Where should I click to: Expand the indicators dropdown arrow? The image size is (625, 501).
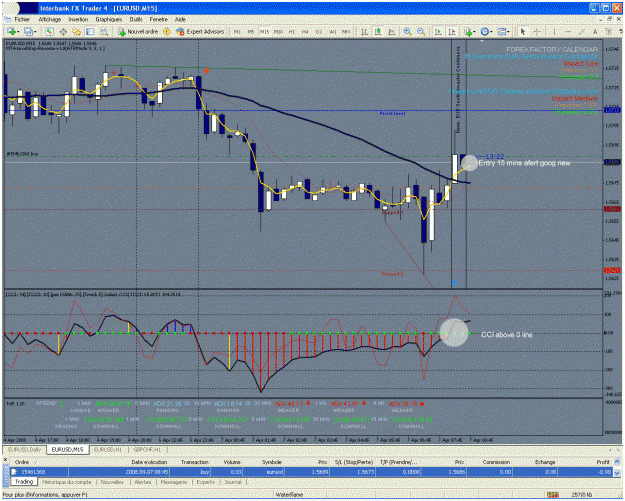tap(475, 32)
